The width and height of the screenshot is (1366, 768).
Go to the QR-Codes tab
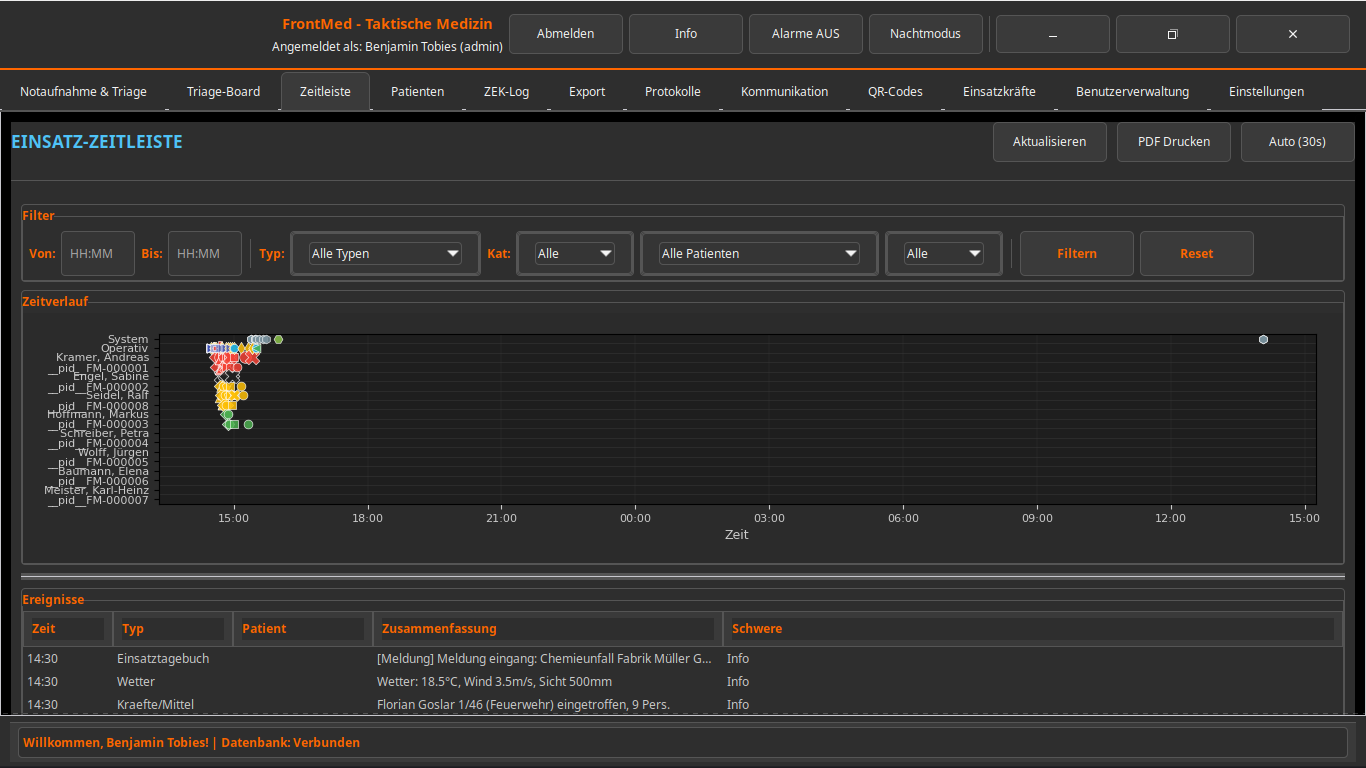pyautogui.click(x=895, y=92)
